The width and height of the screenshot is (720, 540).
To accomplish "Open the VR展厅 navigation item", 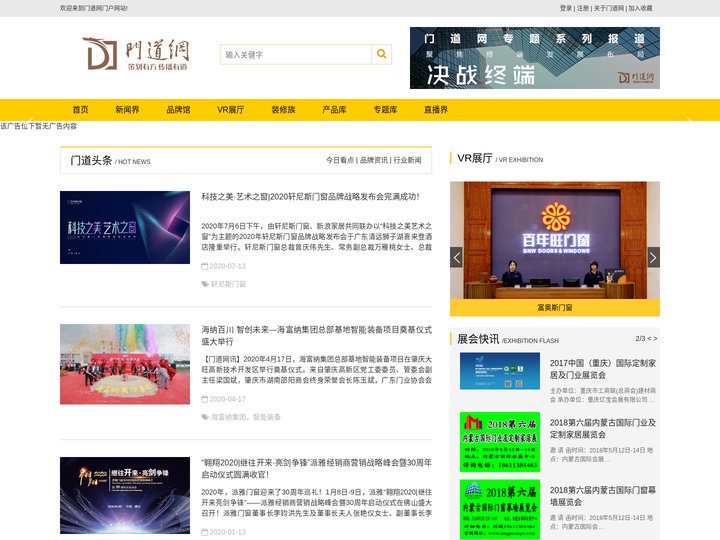I will pyautogui.click(x=231, y=110).
